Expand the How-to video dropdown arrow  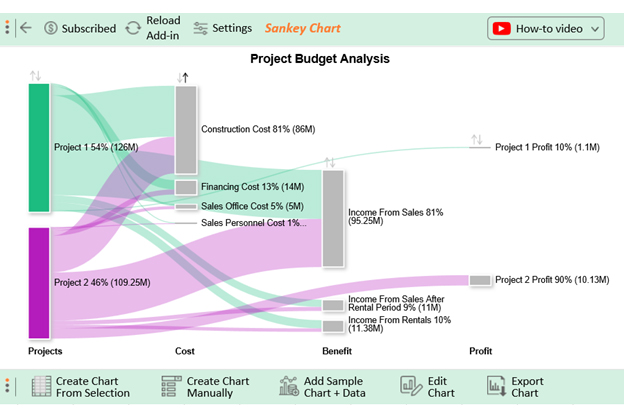(595, 29)
